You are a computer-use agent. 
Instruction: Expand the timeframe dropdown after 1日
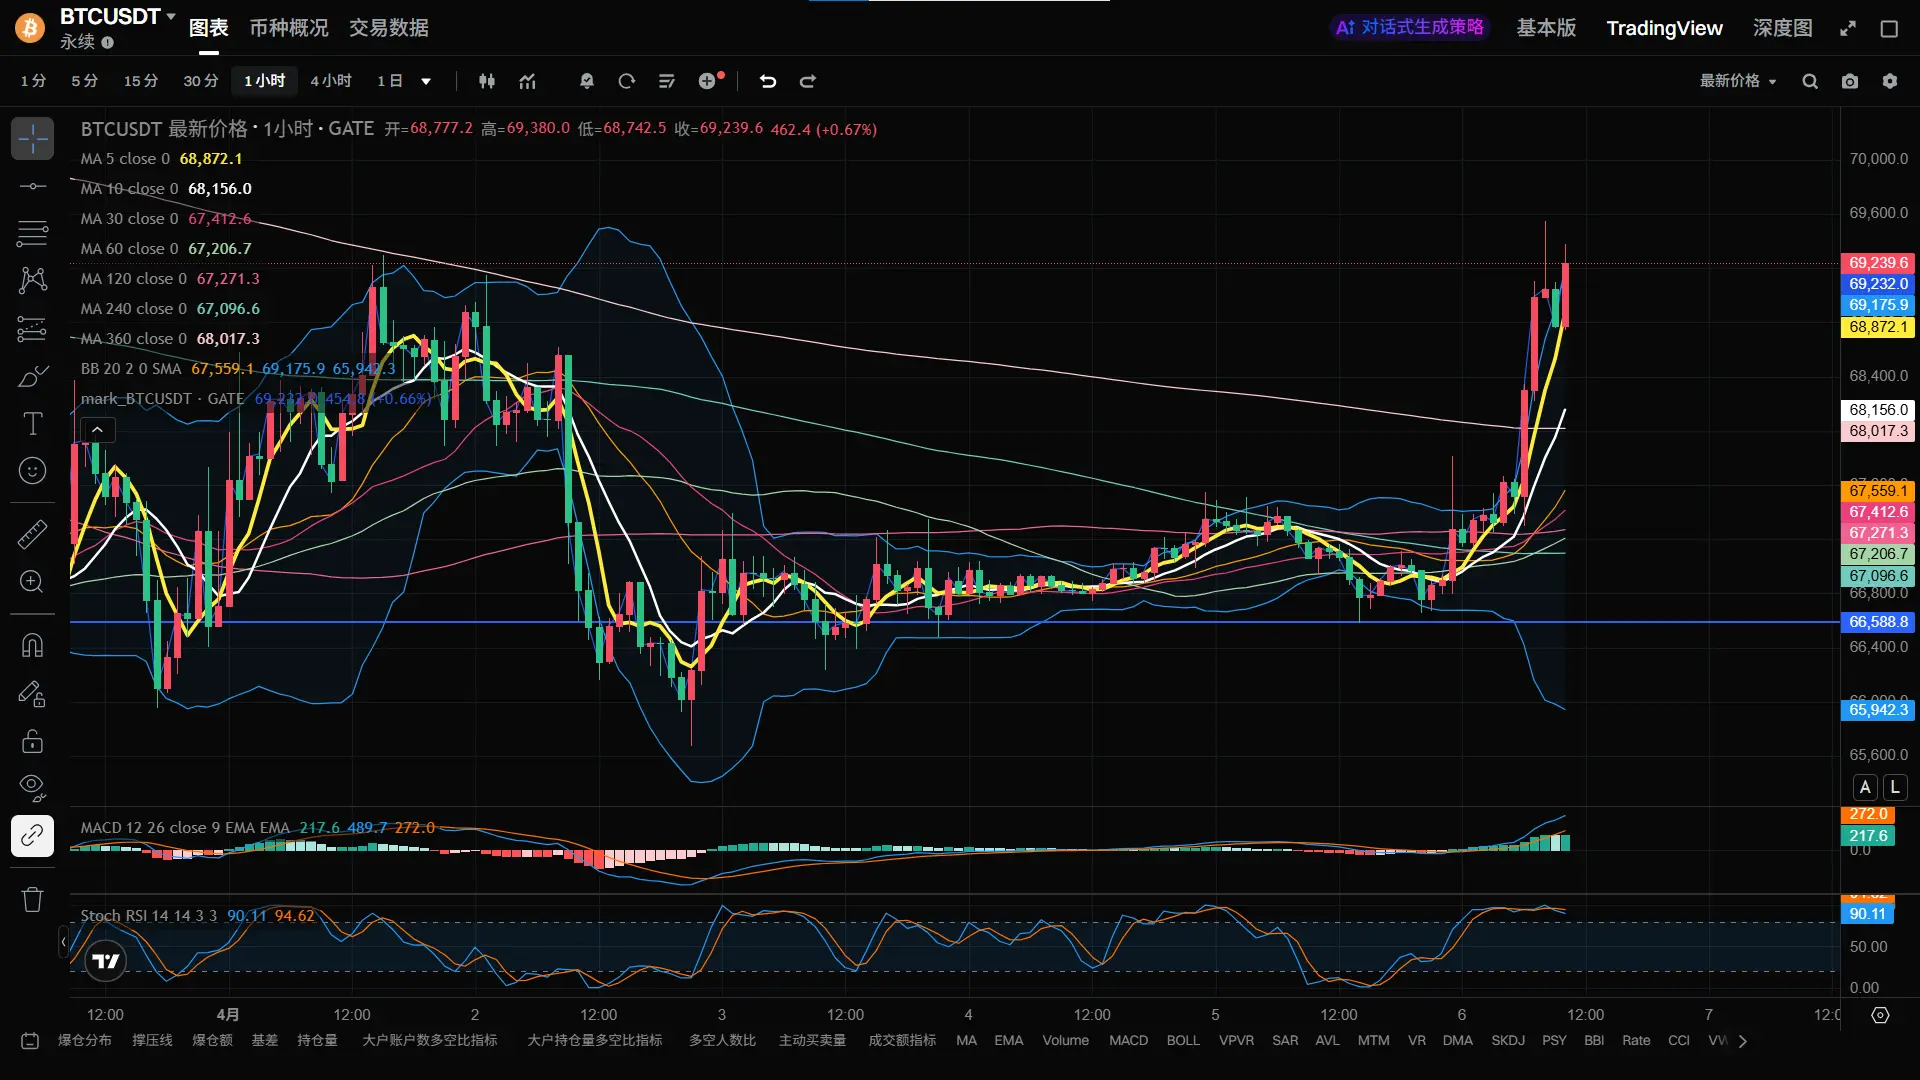pyautogui.click(x=426, y=81)
